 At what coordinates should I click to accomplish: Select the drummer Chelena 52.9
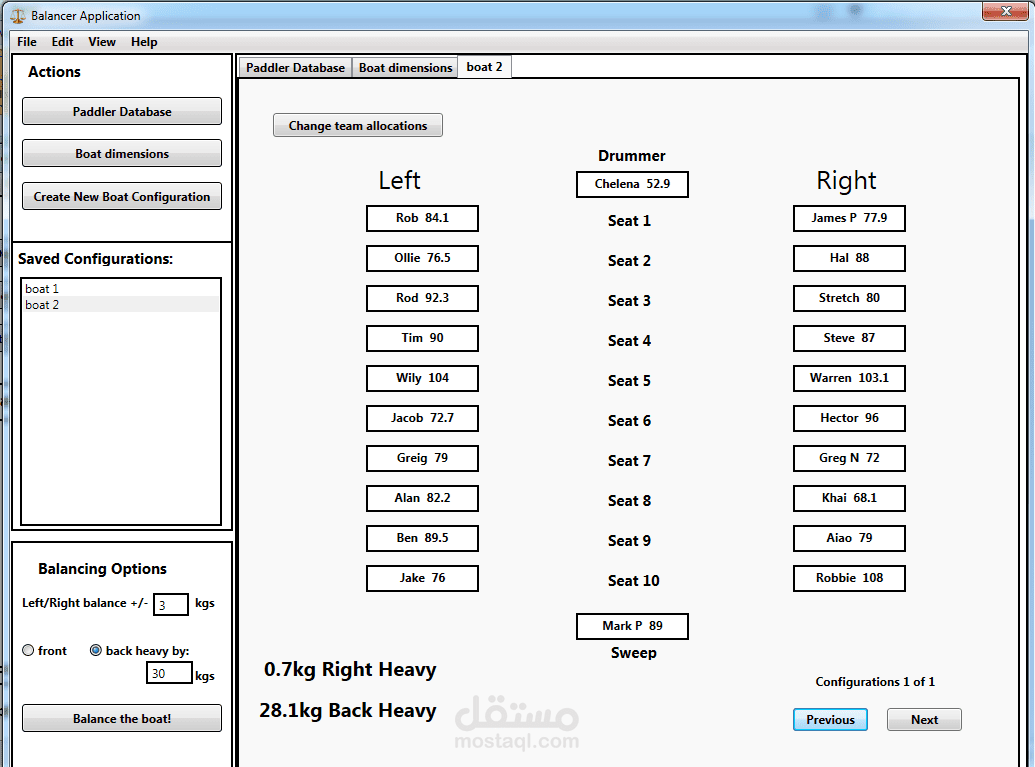coord(632,184)
